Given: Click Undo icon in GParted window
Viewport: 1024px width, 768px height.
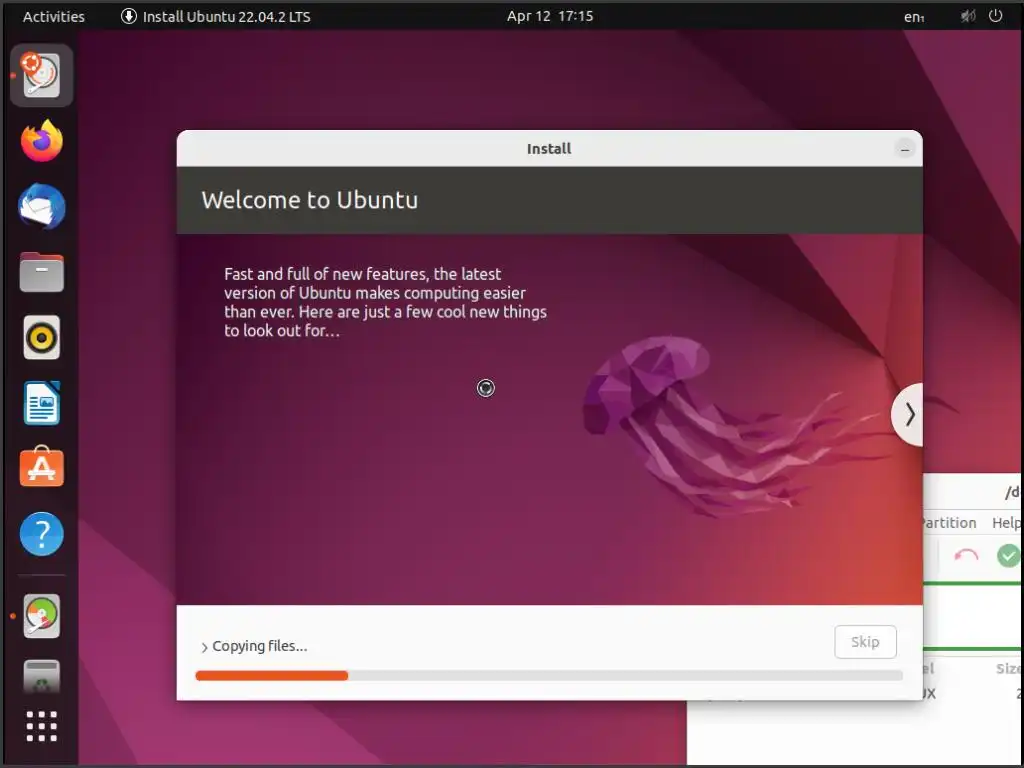Looking at the screenshot, I should pyautogui.click(x=966, y=556).
